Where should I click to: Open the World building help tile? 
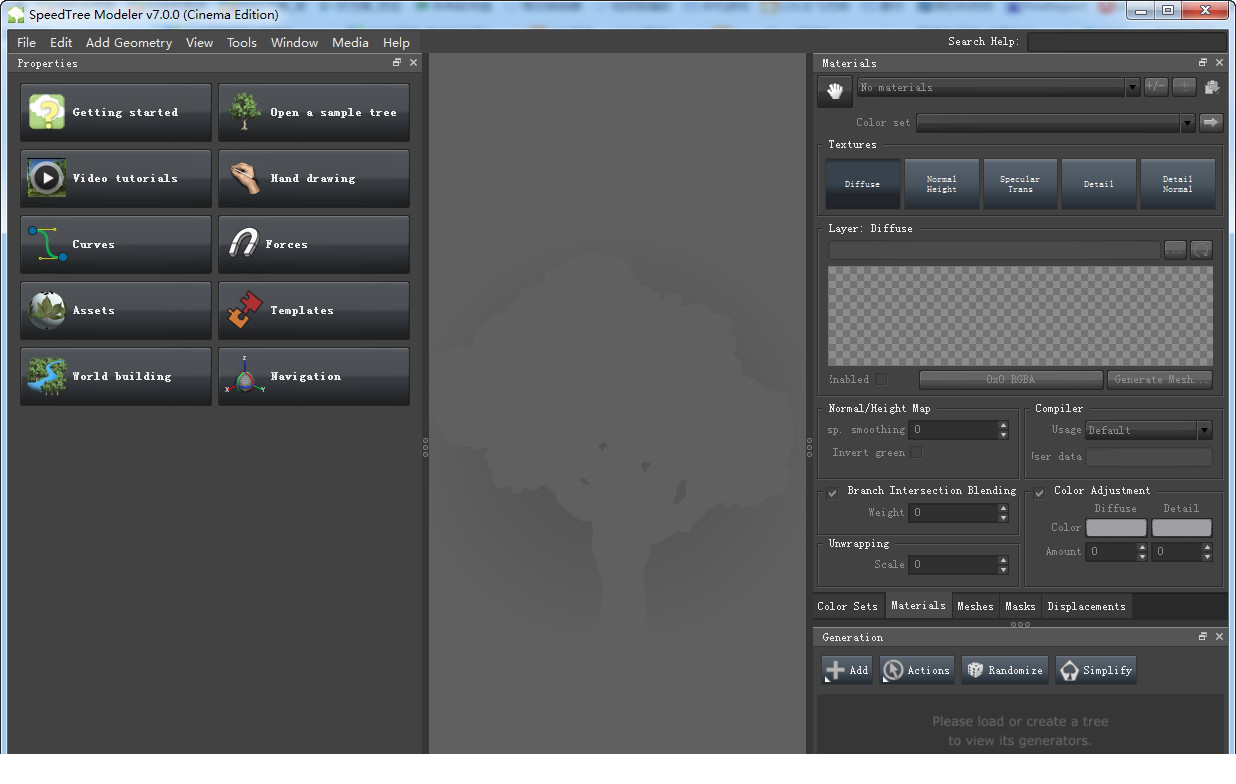coord(116,376)
